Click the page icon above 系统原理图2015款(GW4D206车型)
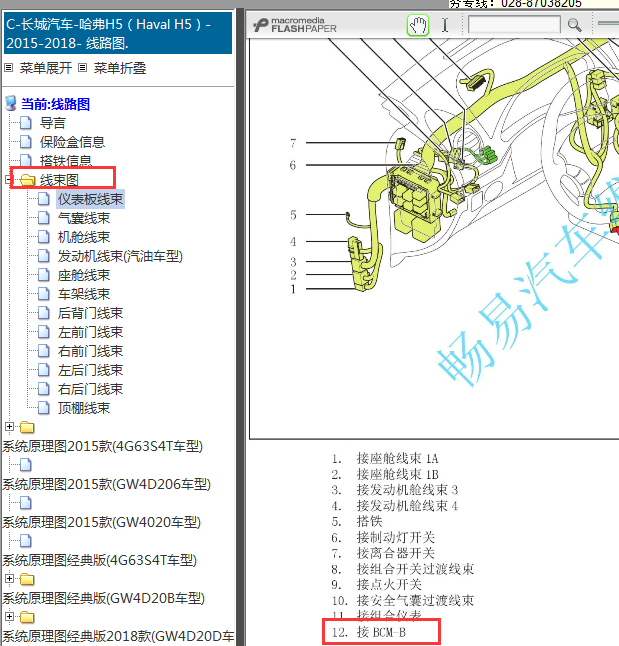 click(26, 465)
